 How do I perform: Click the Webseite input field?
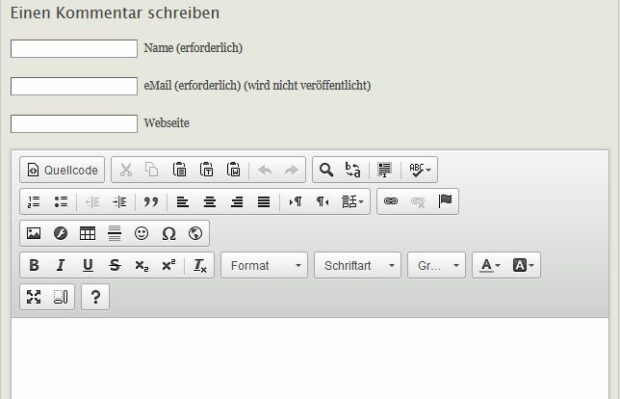pos(74,124)
